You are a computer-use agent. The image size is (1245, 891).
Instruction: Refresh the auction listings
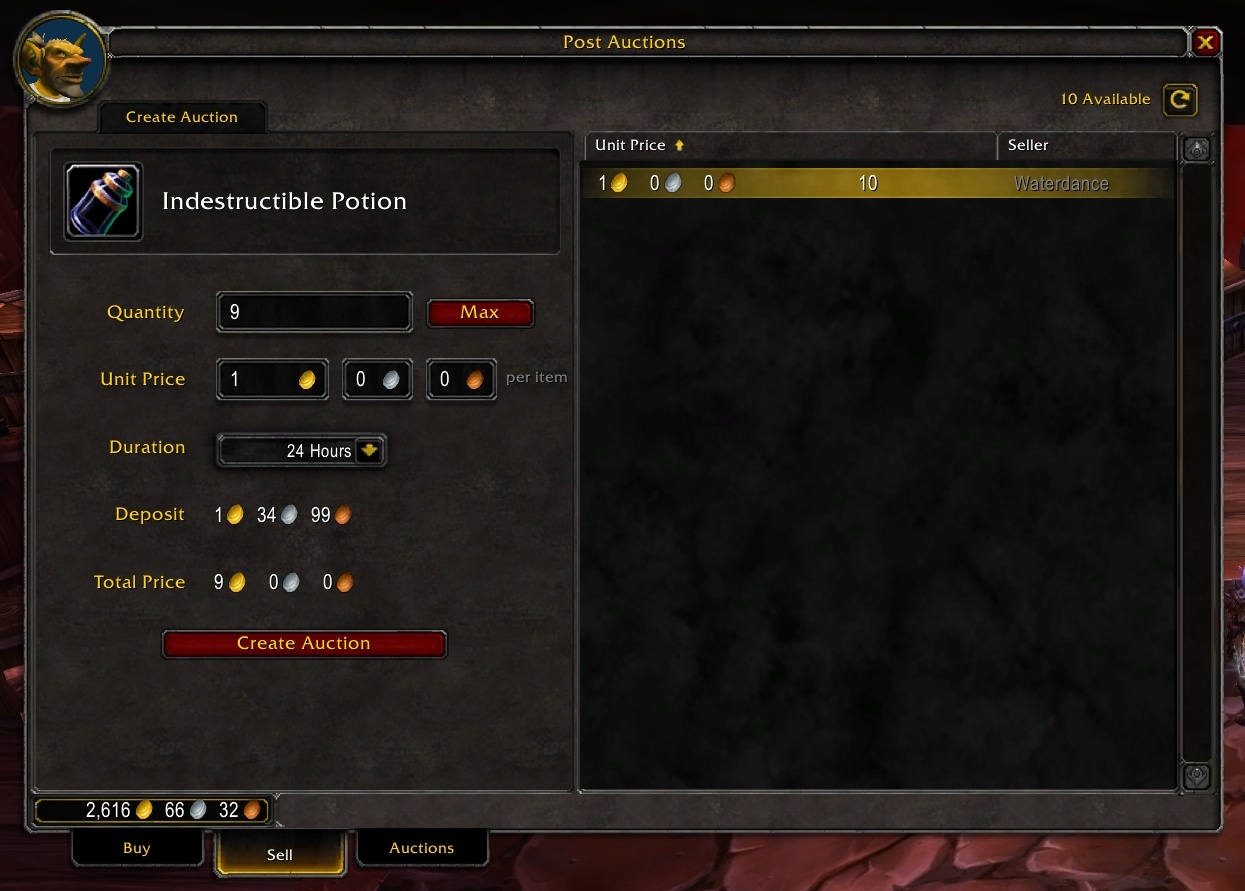click(x=1180, y=99)
